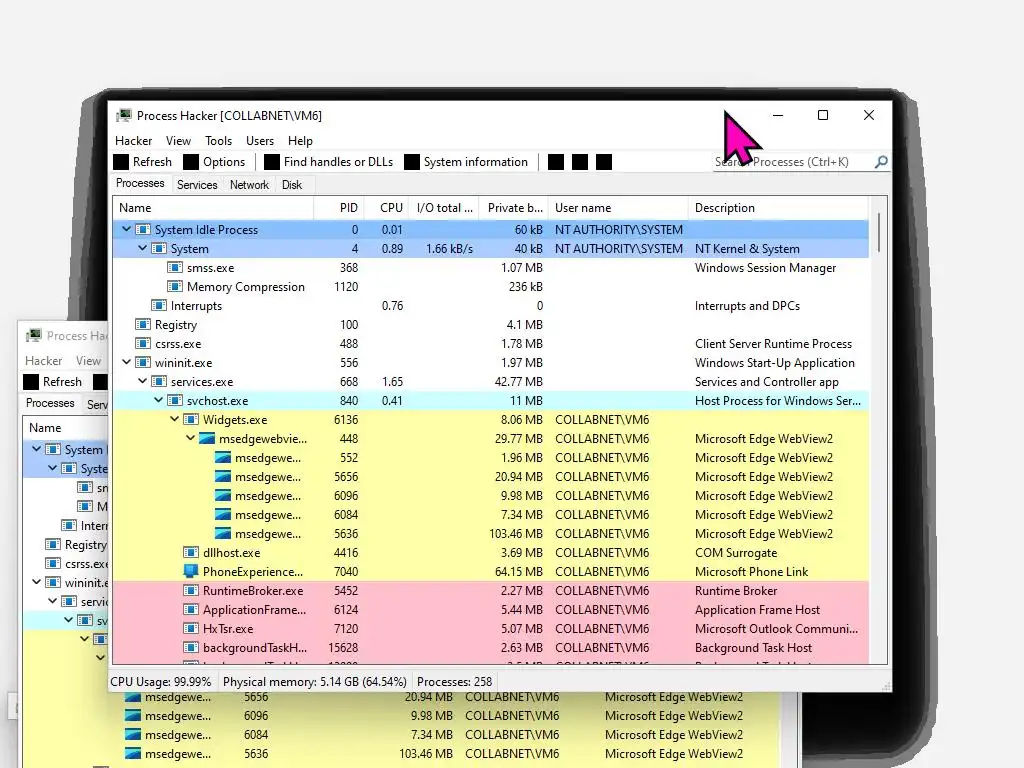Click Edge icon of PID 6096 in background window
Screen dimensions: 1024x768
click(x=133, y=716)
